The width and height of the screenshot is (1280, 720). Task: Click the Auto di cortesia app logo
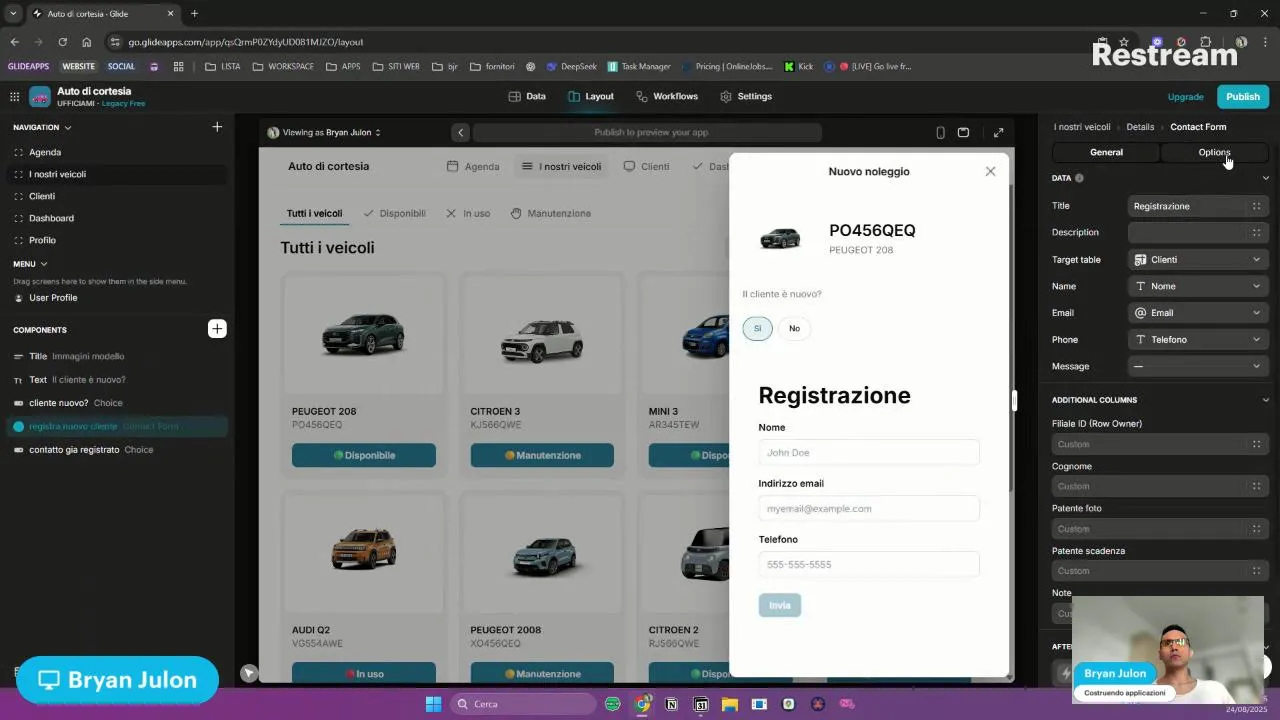click(40, 97)
